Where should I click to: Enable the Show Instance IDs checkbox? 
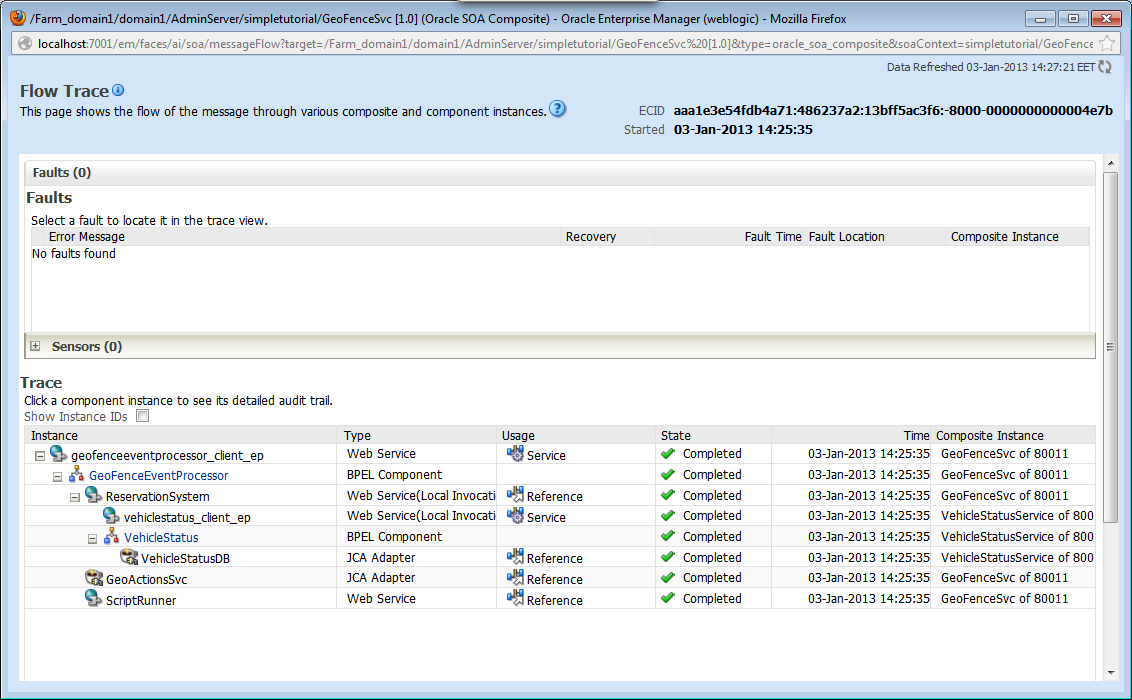pyautogui.click(x=143, y=416)
